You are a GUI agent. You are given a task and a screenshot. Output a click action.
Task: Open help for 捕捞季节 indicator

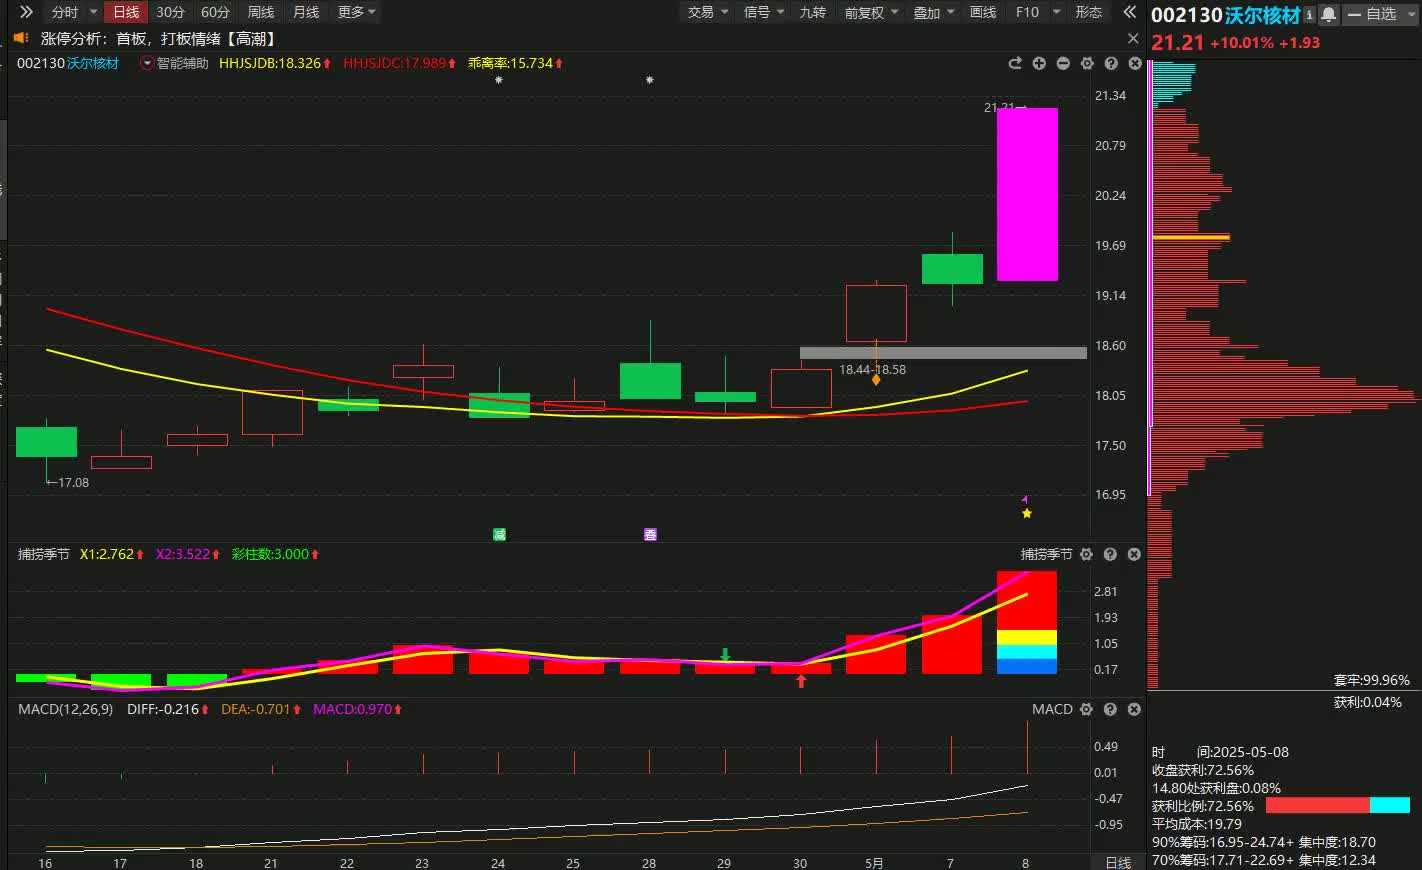click(x=1110, y=554)
